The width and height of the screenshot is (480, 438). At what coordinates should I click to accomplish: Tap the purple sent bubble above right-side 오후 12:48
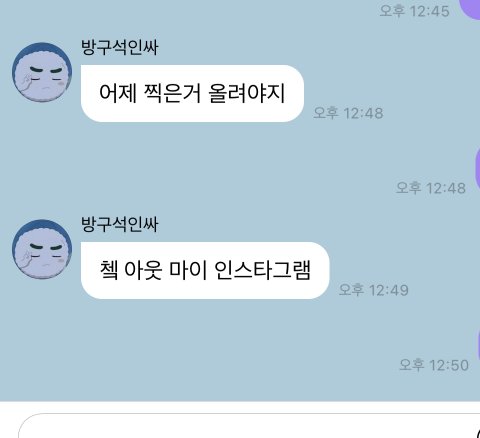click(x=477, y=168)
